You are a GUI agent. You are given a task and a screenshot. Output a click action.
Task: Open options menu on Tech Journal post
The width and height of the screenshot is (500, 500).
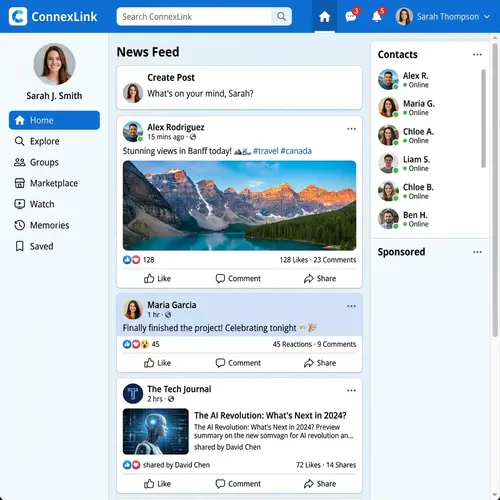351,390
